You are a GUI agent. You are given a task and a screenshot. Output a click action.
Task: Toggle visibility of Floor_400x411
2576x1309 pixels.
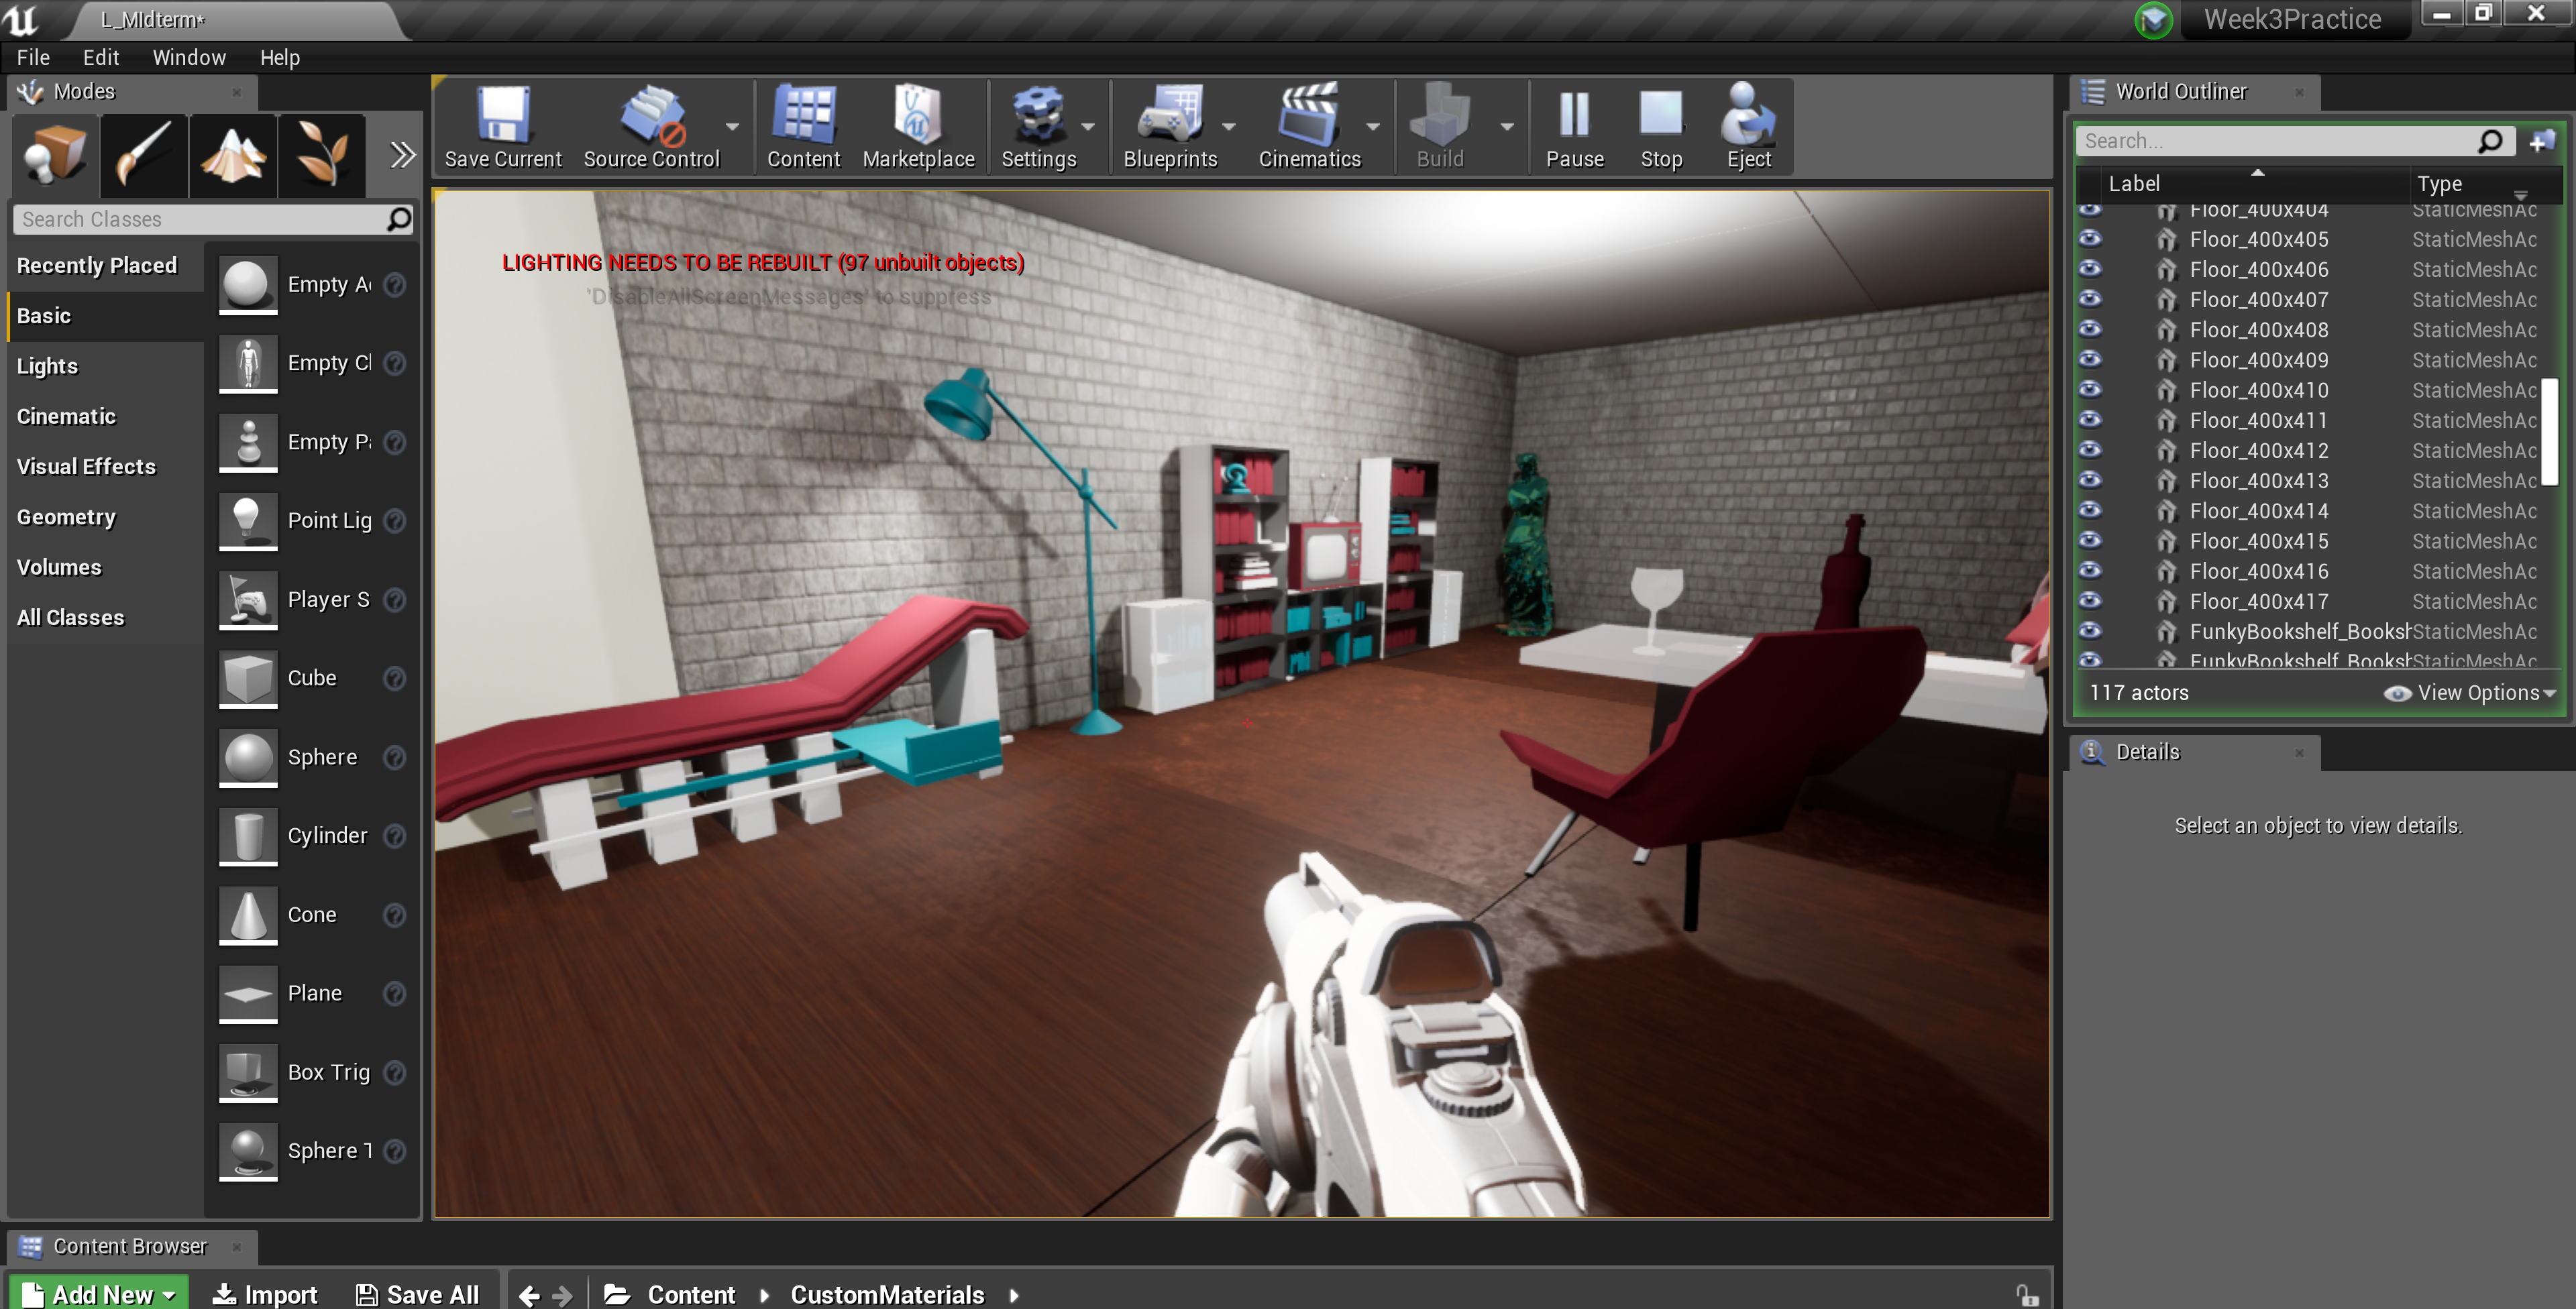point(2090,419)
